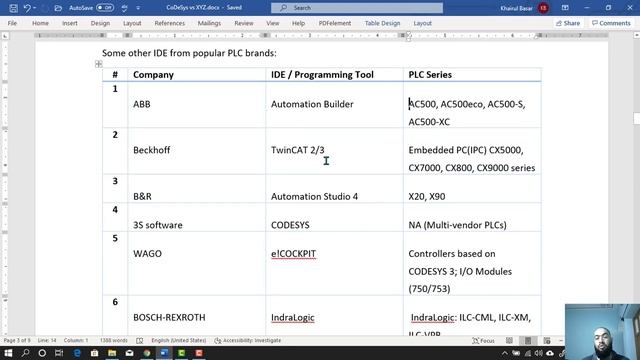Image resolution: width=640 pixels, height=360 pixels.
Task: Switch to the Table Design tab
Action: (x=382, y=23)
